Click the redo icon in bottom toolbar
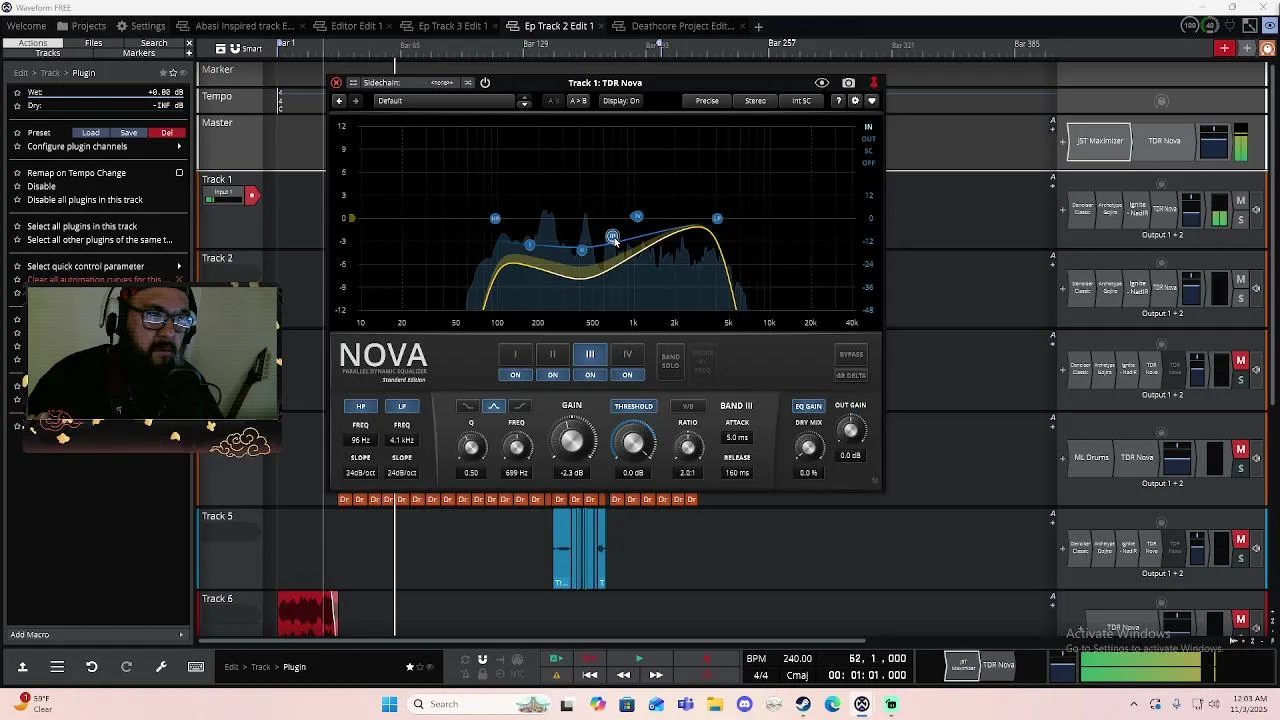 (126, 667)
